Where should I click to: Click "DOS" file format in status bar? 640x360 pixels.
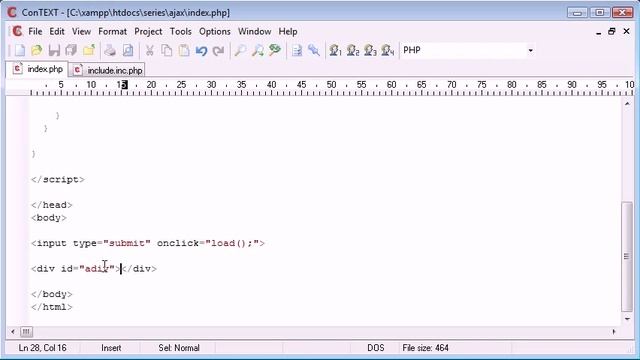tap(376, 348)
